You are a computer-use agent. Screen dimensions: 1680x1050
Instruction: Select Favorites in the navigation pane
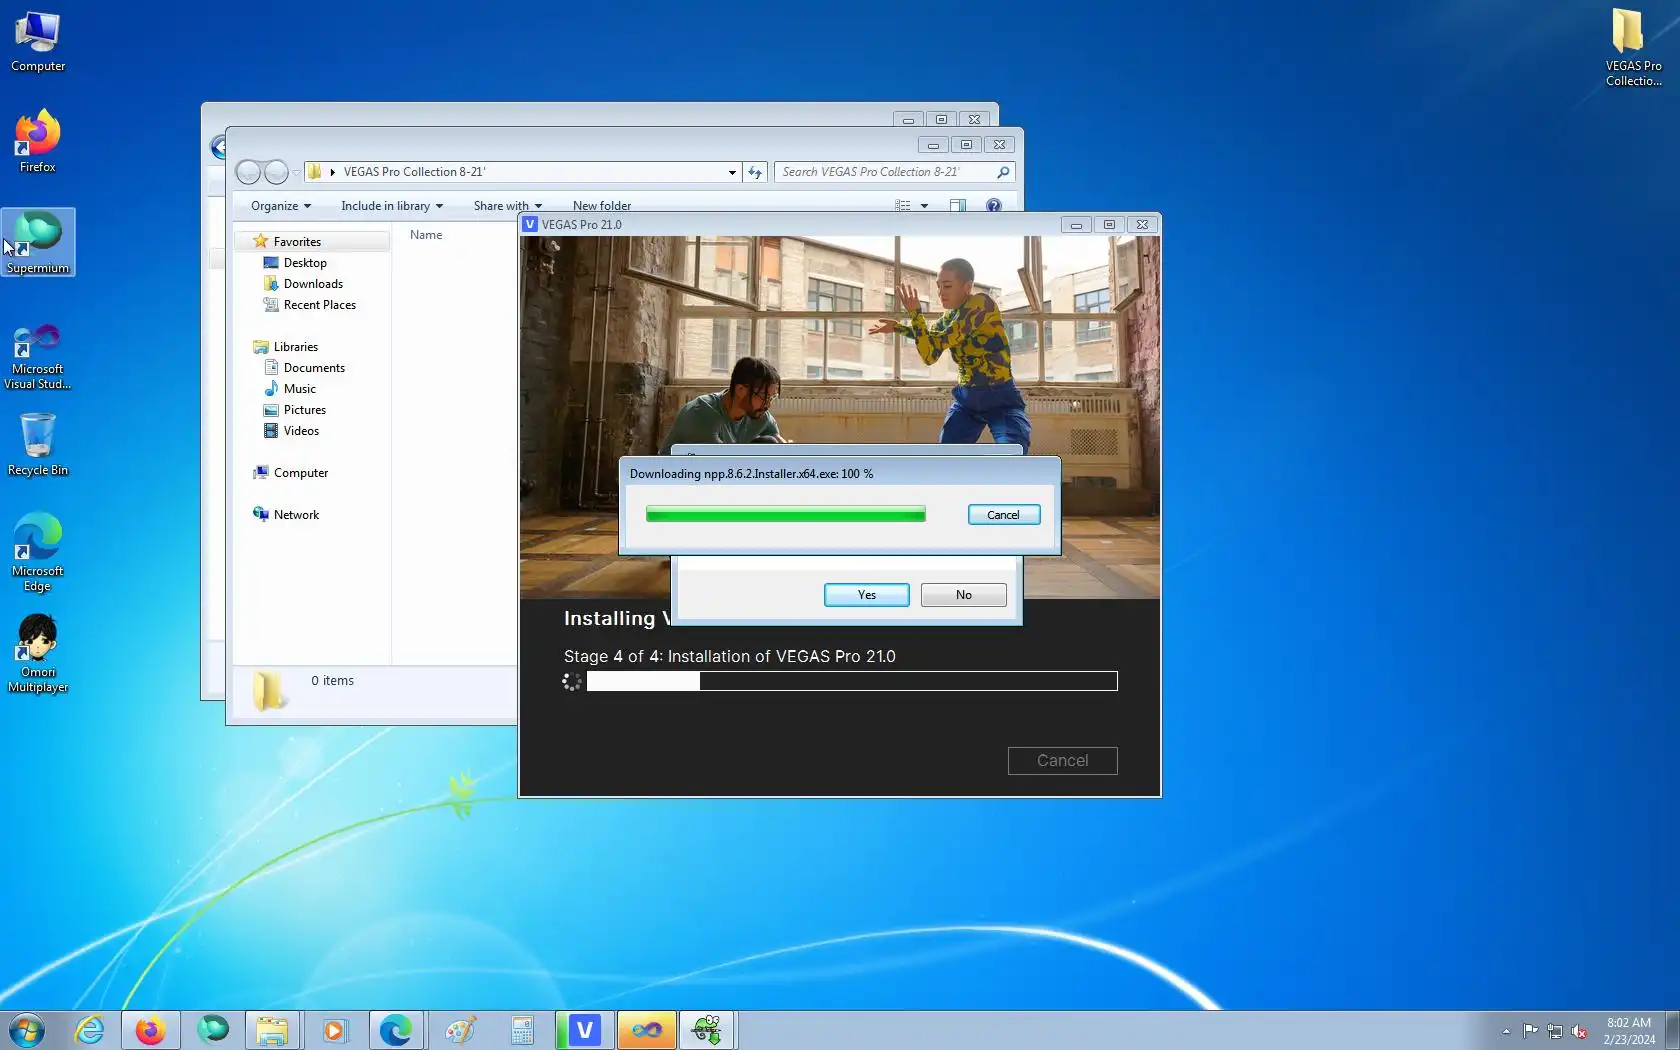point(297,242)
